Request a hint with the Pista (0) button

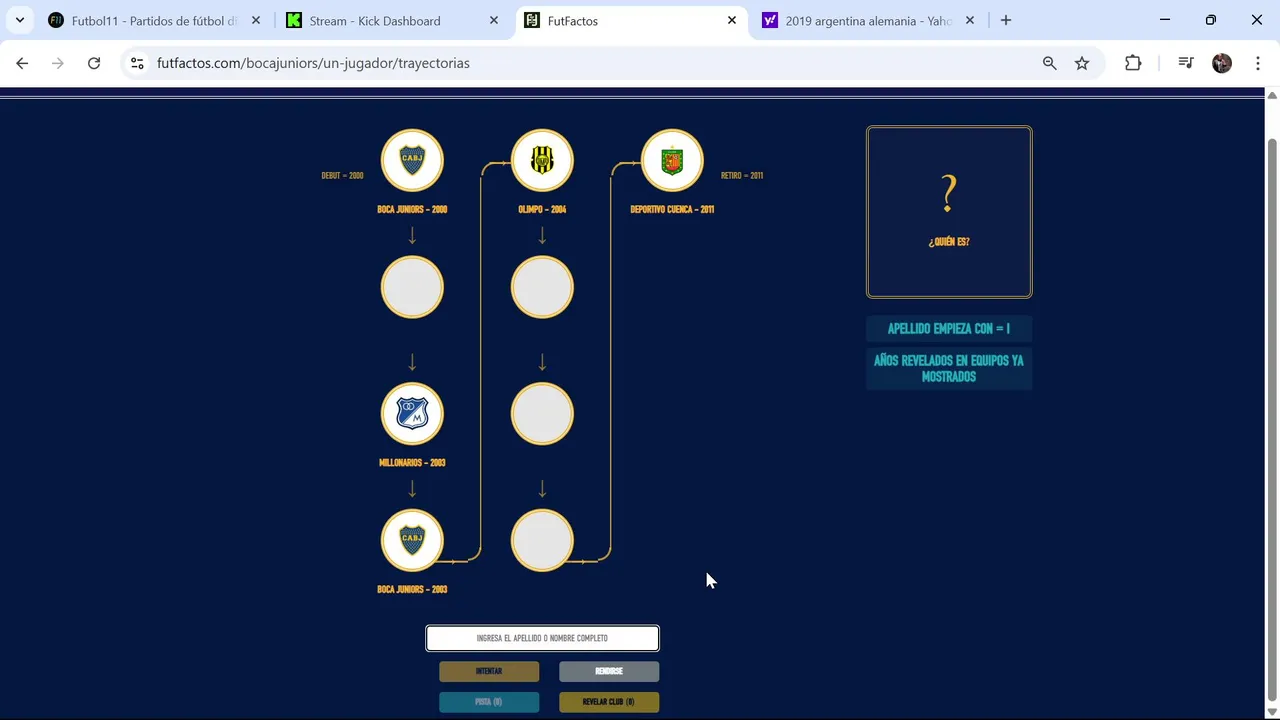tap(489, 702)
